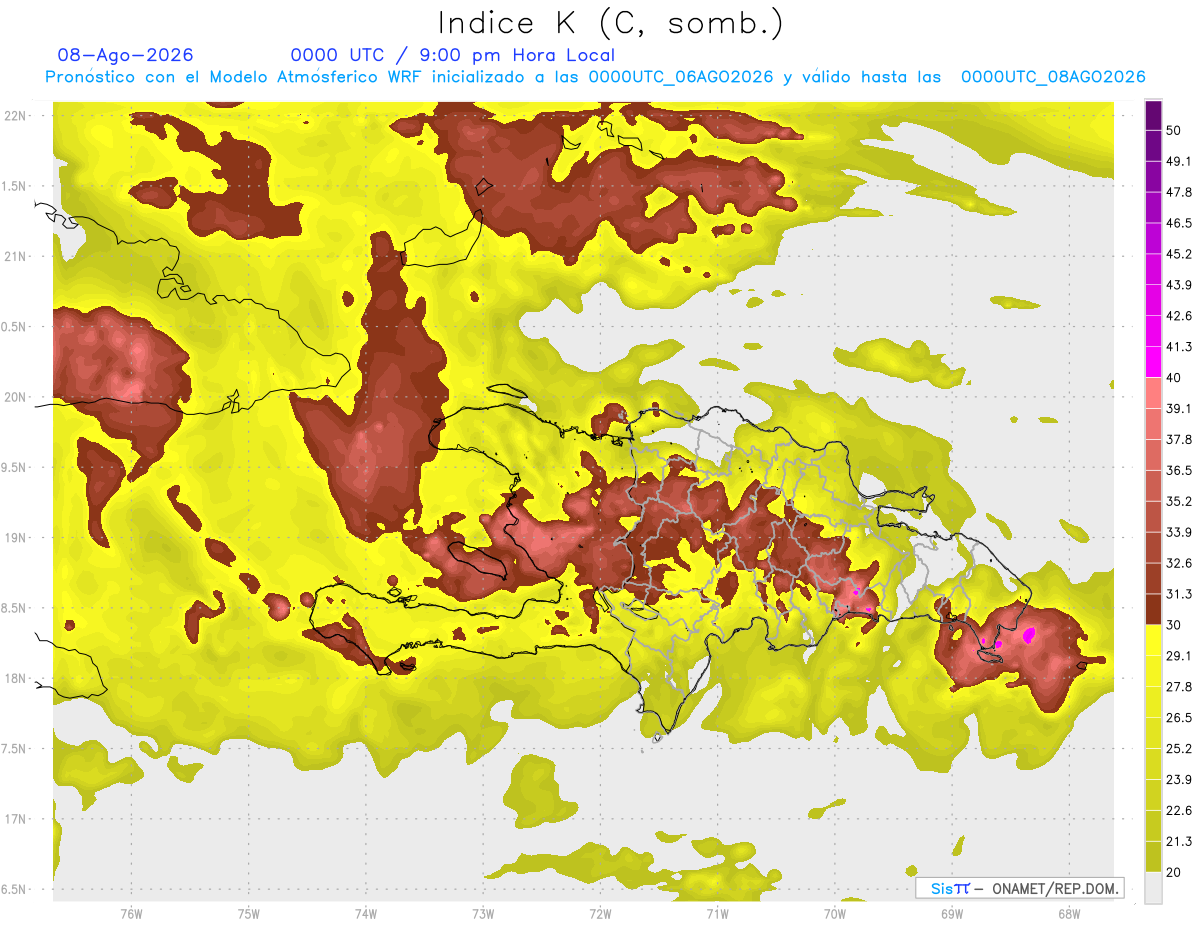Click the '7.5N' latitude label
Screen dimensions: 1200x927
(x=15, y=748)
